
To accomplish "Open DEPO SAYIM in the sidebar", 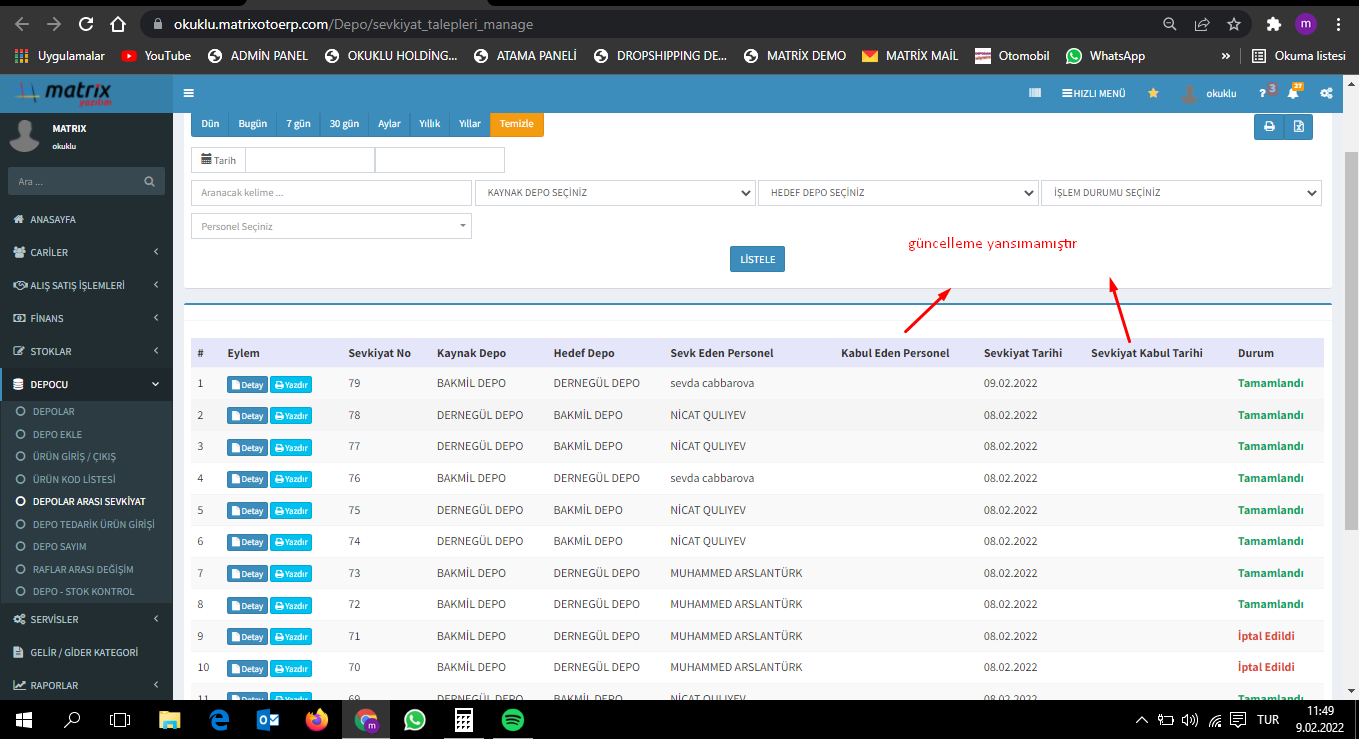I will (x=60, y=546).
